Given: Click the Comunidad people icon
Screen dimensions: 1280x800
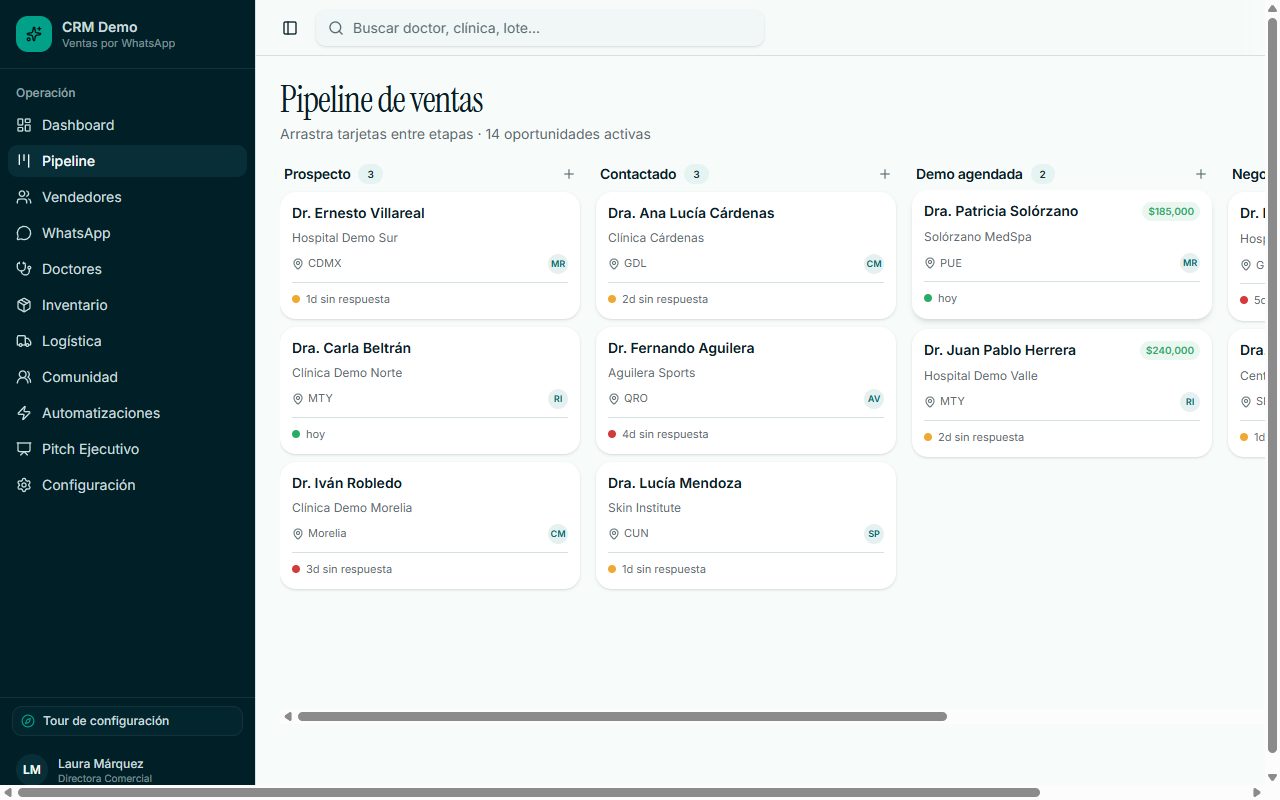Looking at the screenshot, I should 24,377.
